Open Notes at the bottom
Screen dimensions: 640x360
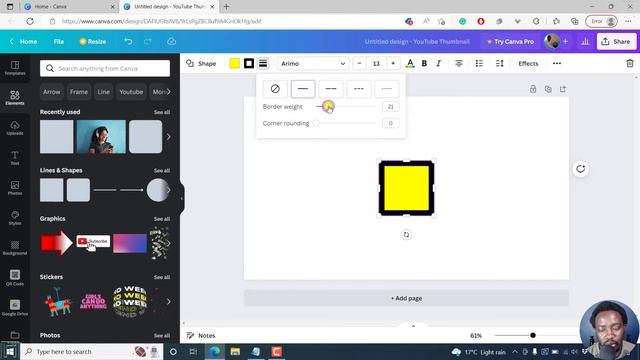click(x=201, y=335)
